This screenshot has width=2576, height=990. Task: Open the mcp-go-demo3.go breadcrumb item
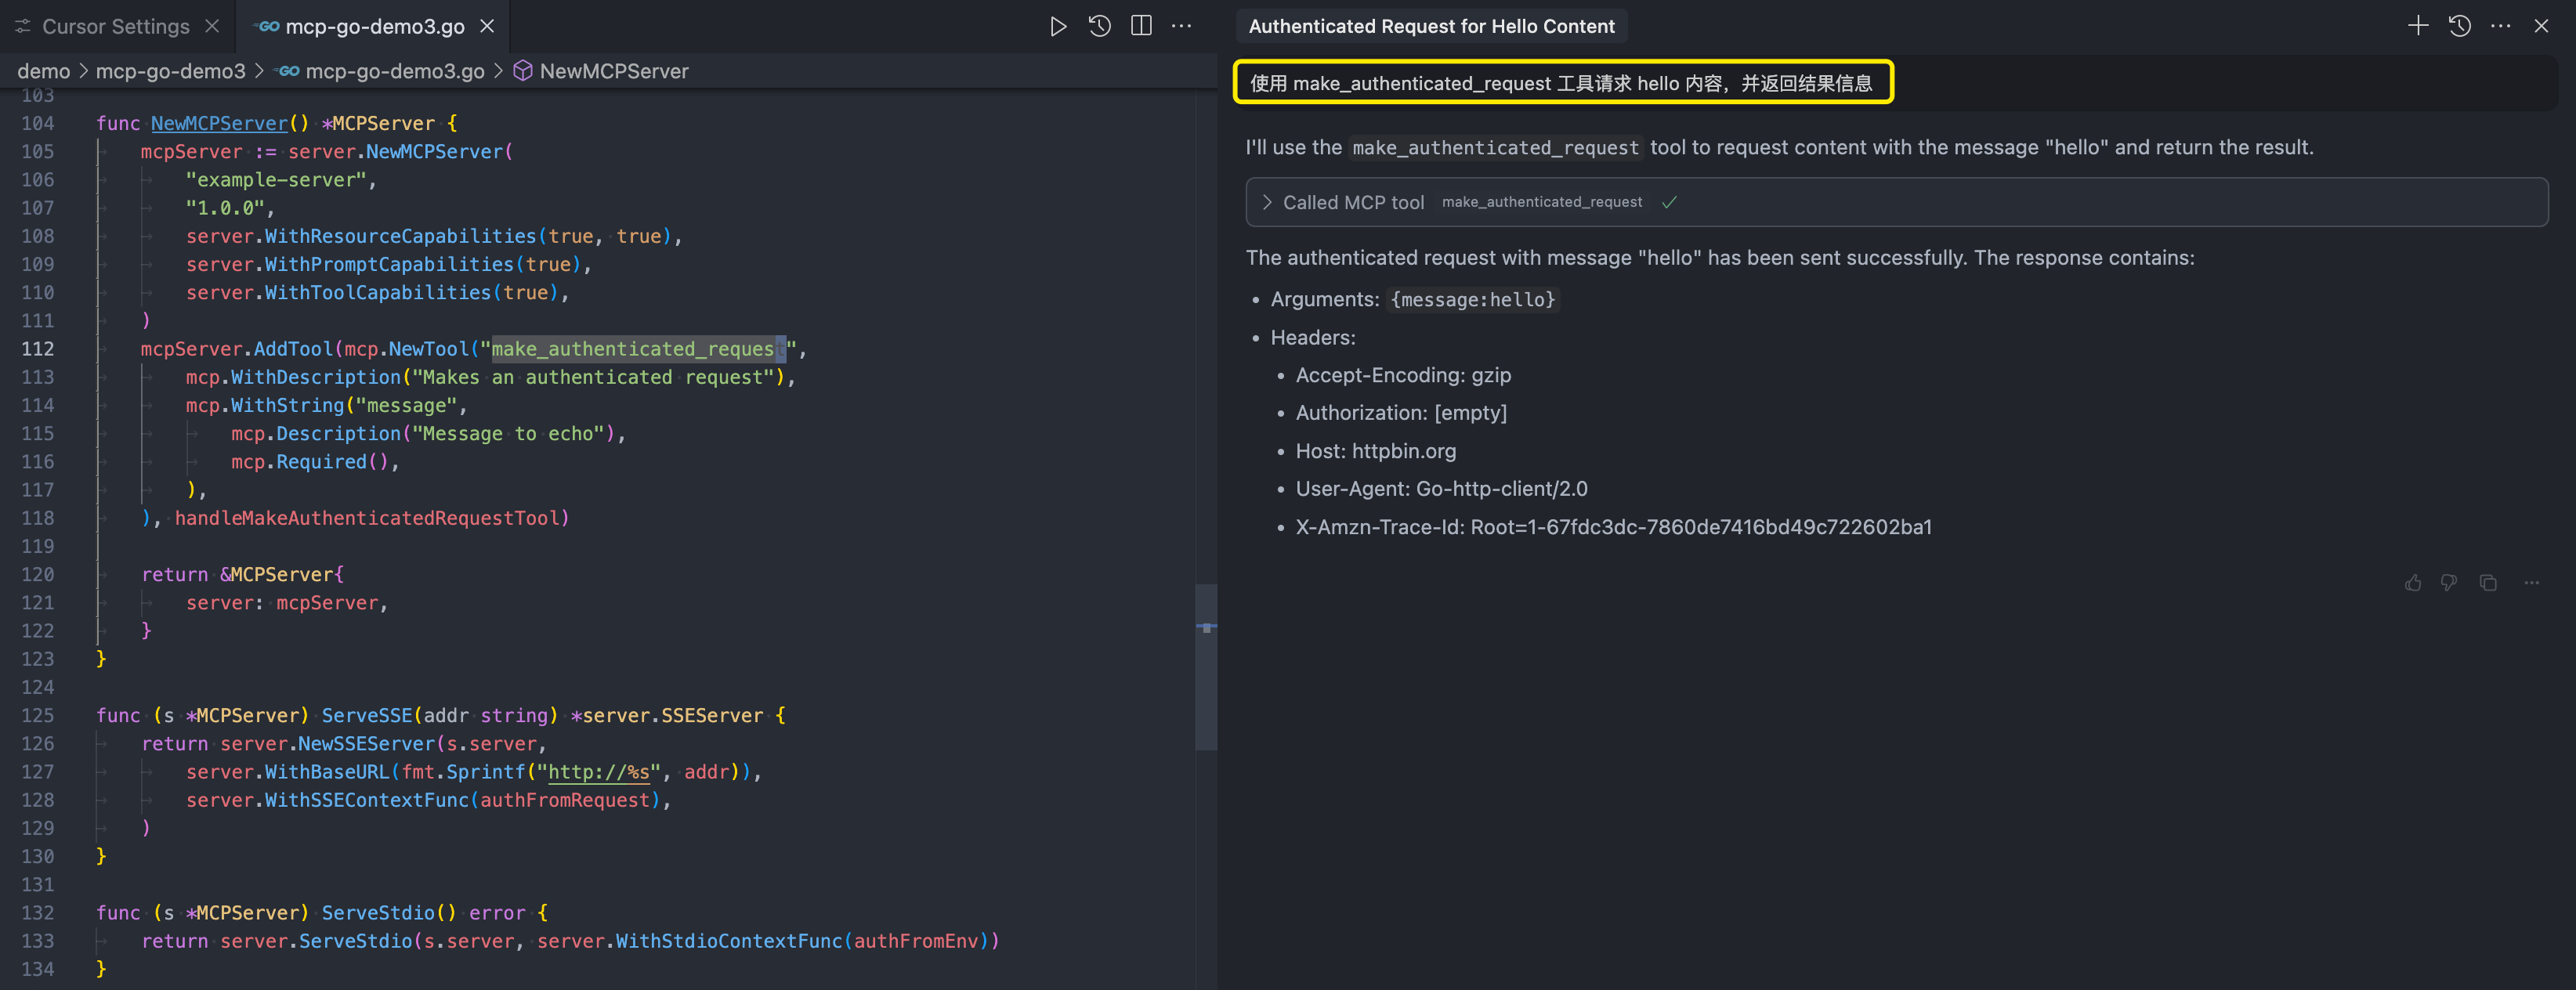click(x=395, y=71)
